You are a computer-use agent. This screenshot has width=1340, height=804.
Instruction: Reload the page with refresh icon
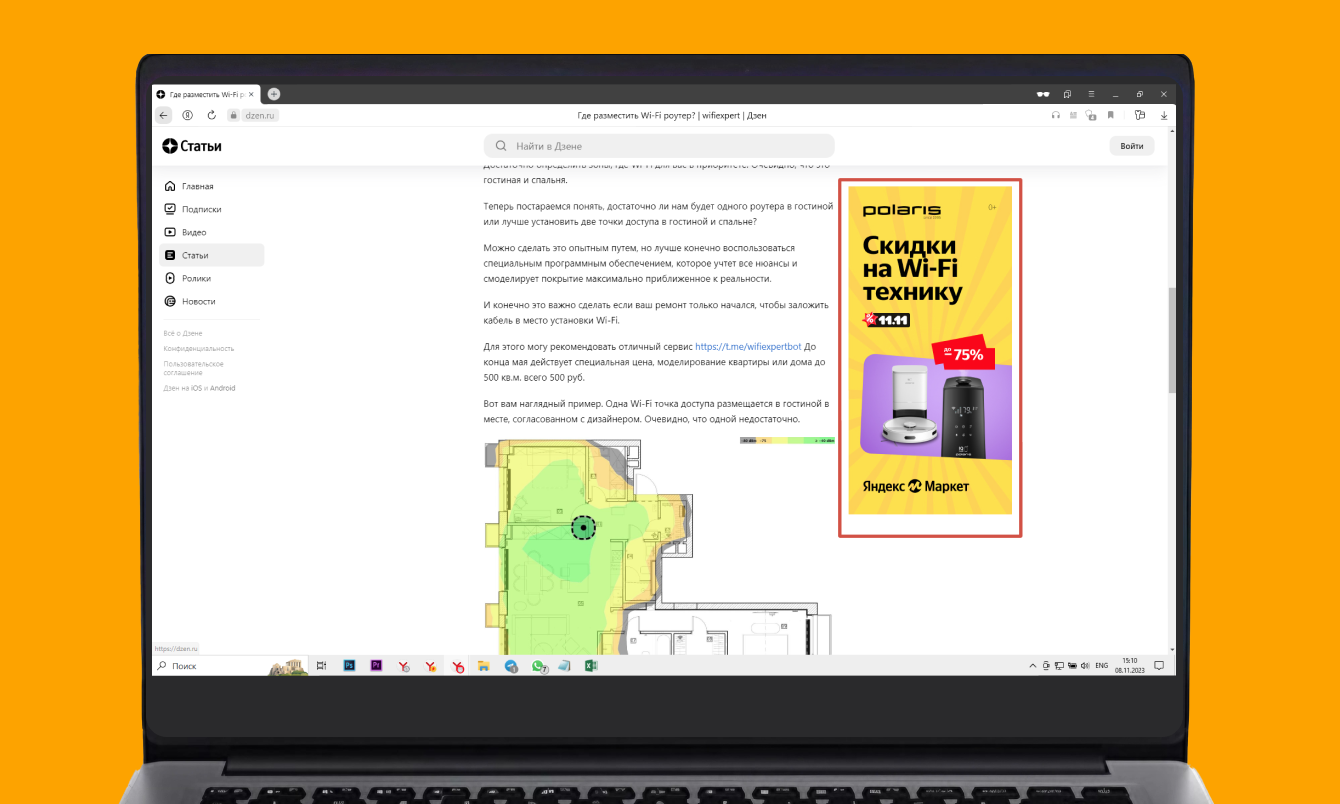211,115
